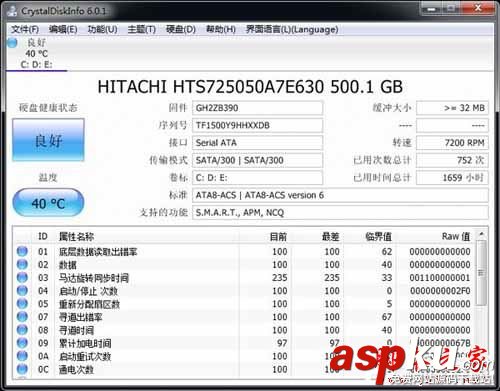Click the firmware field GH2ZB390

pos(257,108)
